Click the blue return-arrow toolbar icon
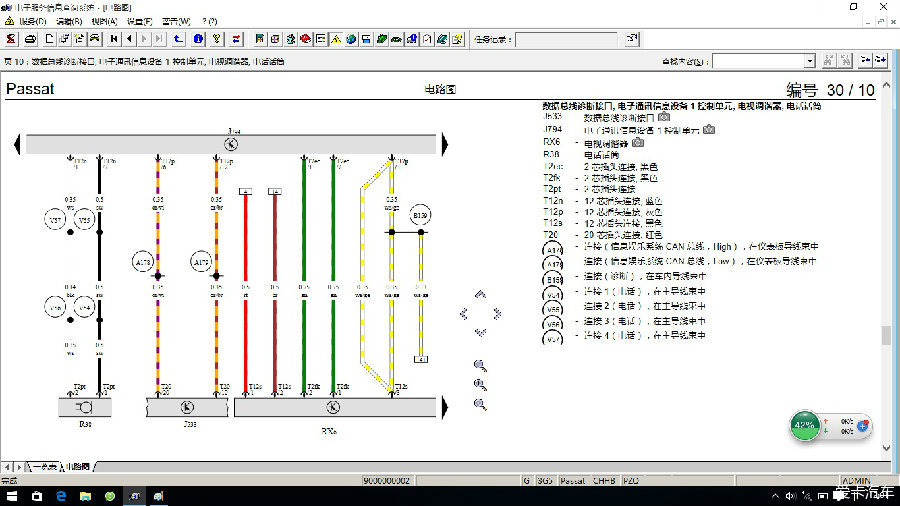The image size is (900, 506). point(179,39)
